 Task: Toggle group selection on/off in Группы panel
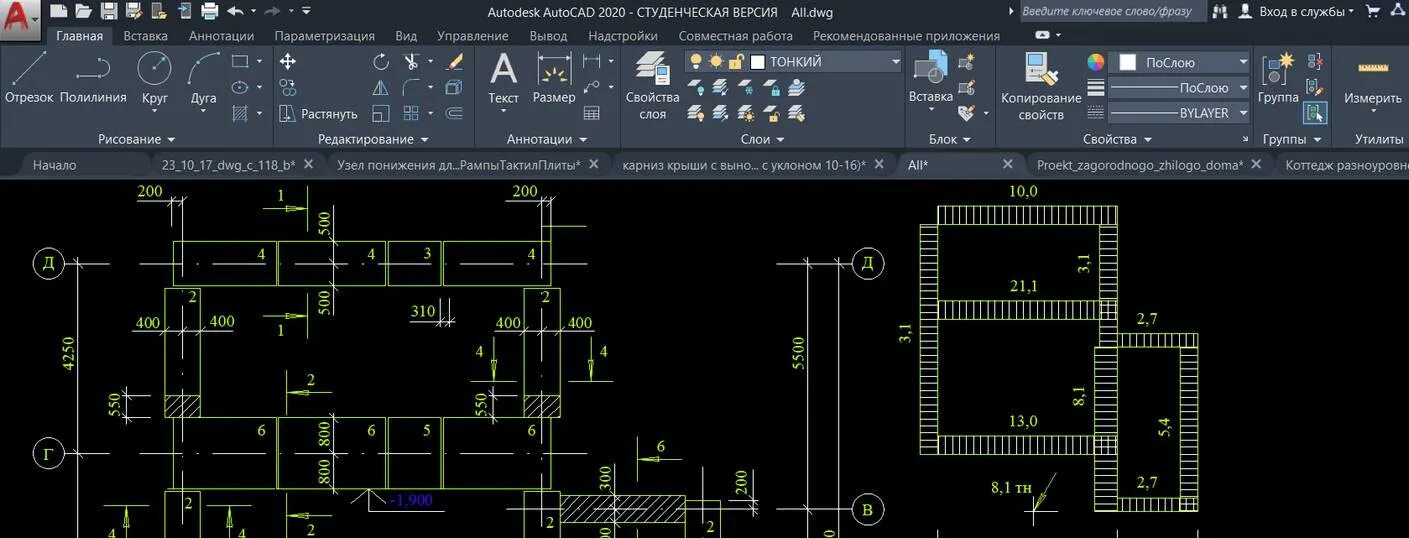[1315, 113]
